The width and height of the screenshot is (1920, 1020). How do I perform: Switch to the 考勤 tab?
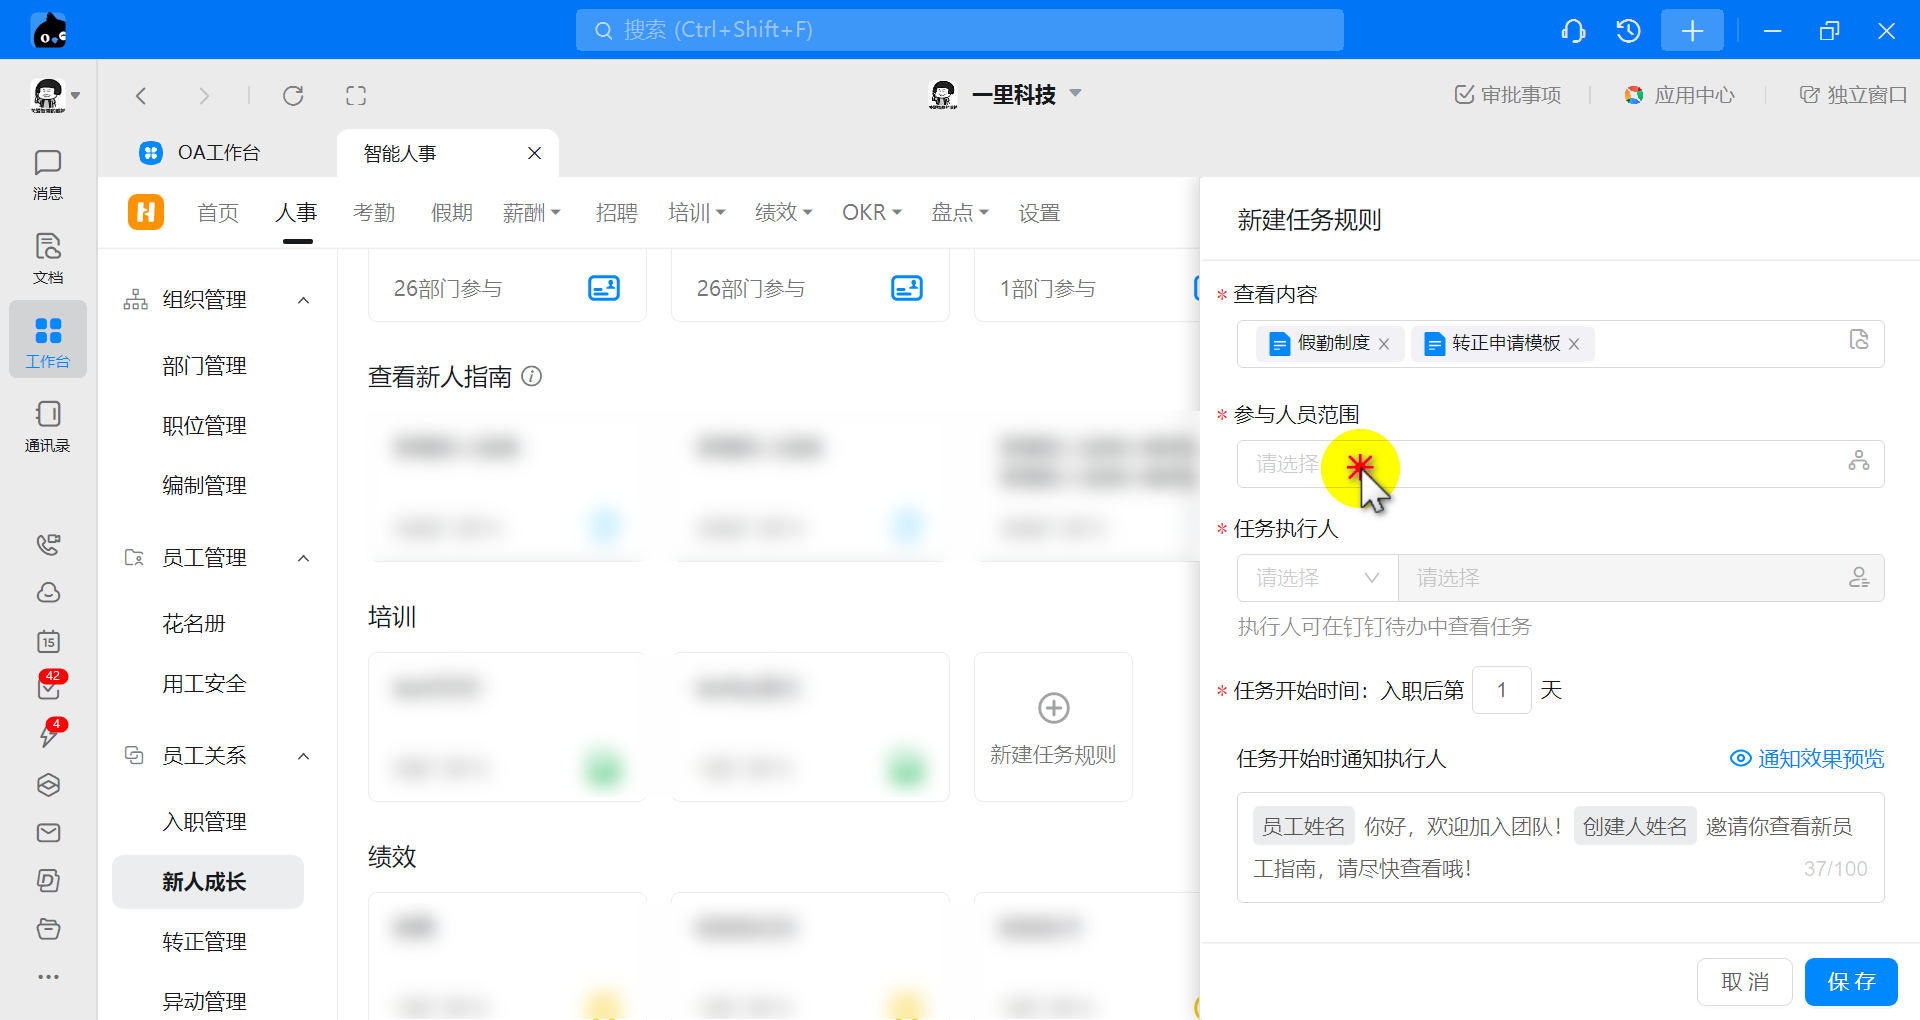coord(374,213)
